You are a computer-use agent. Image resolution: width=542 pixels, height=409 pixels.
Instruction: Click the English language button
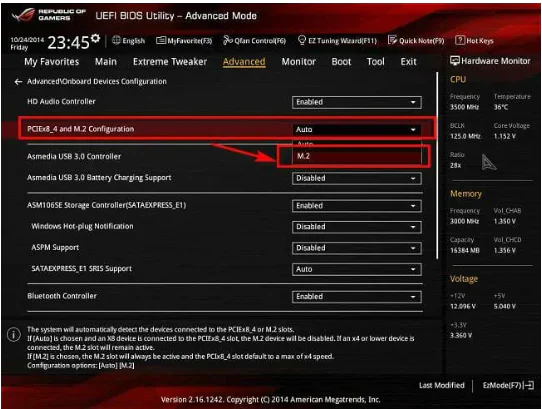129,41
